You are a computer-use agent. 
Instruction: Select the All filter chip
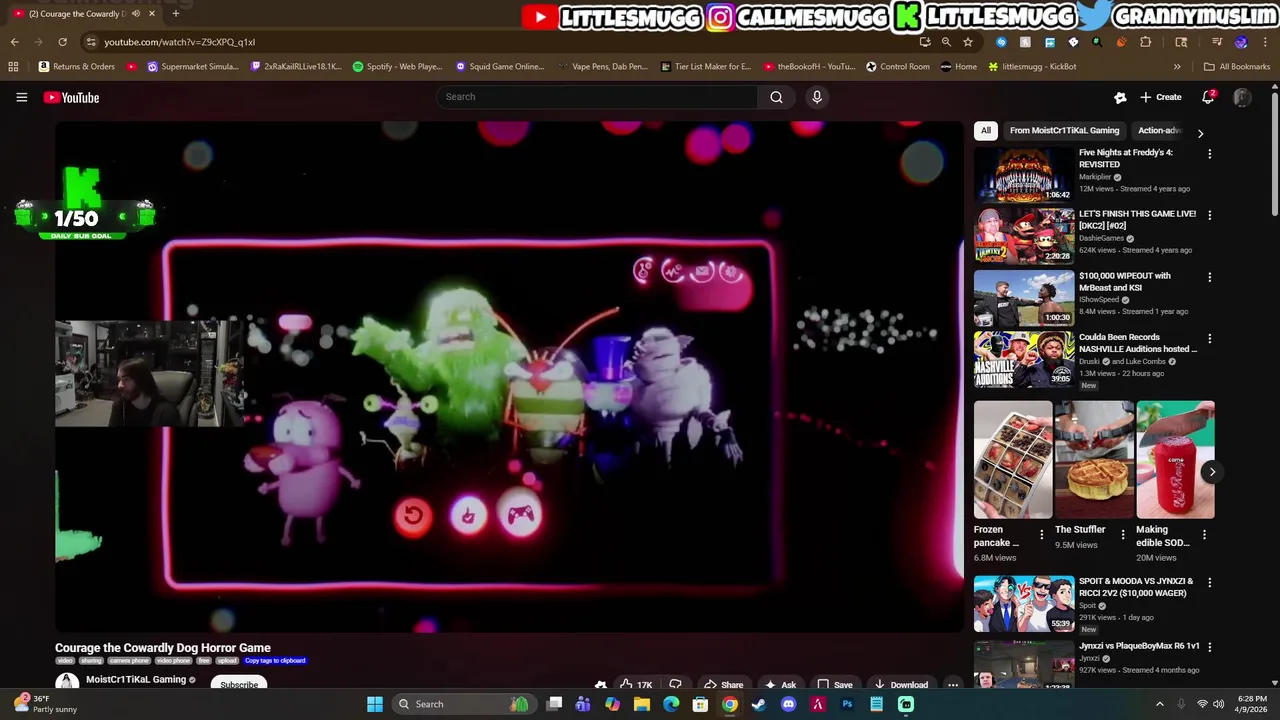point(986,130)
